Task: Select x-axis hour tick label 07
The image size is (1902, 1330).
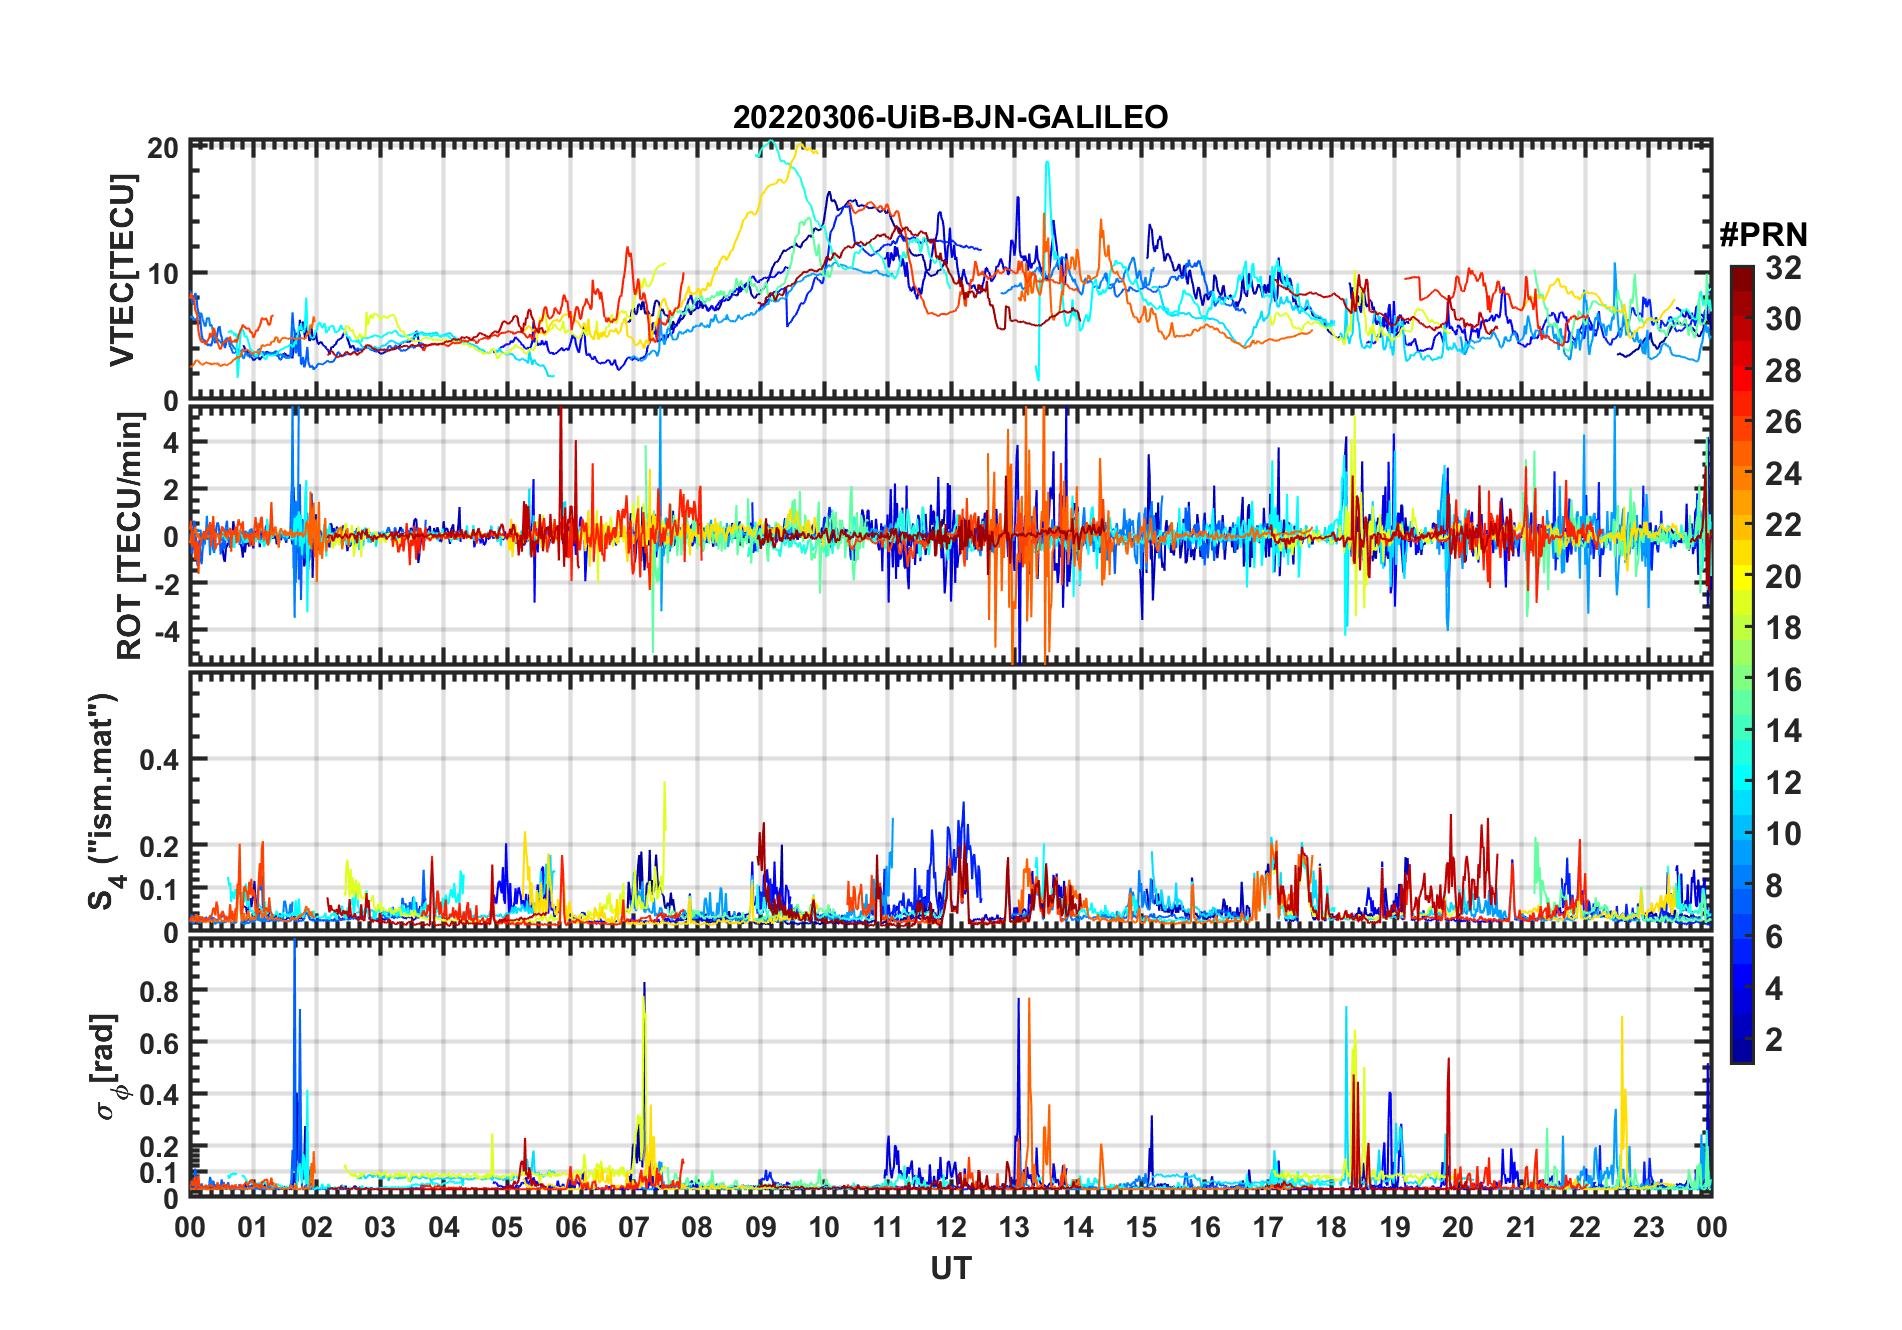Action: 634,1227
